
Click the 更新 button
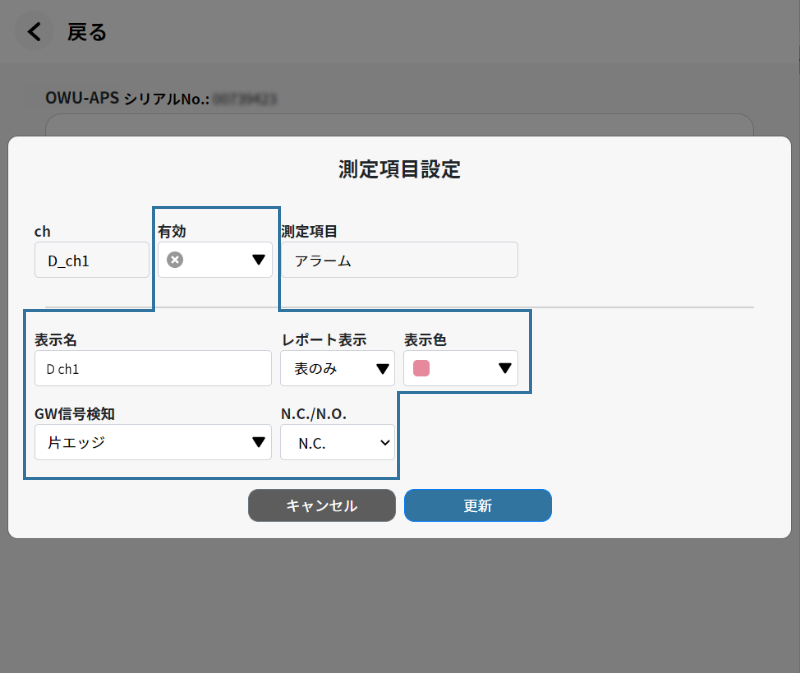[x=478, y=506]
